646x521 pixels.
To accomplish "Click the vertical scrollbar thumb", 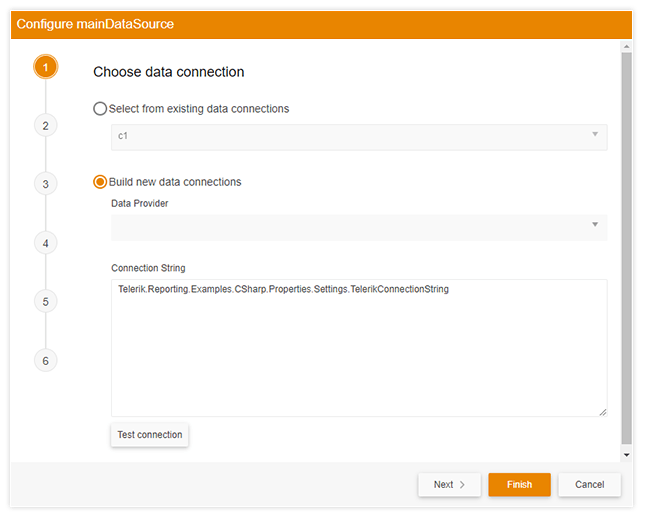I will click(x=627, y=248).
